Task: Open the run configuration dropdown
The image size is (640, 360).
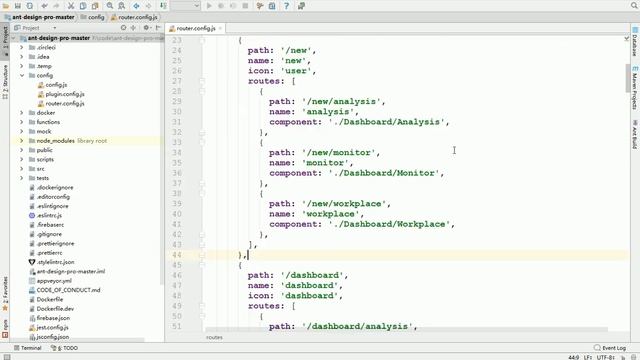Action: pyautogui.click(x=185, y=6)
